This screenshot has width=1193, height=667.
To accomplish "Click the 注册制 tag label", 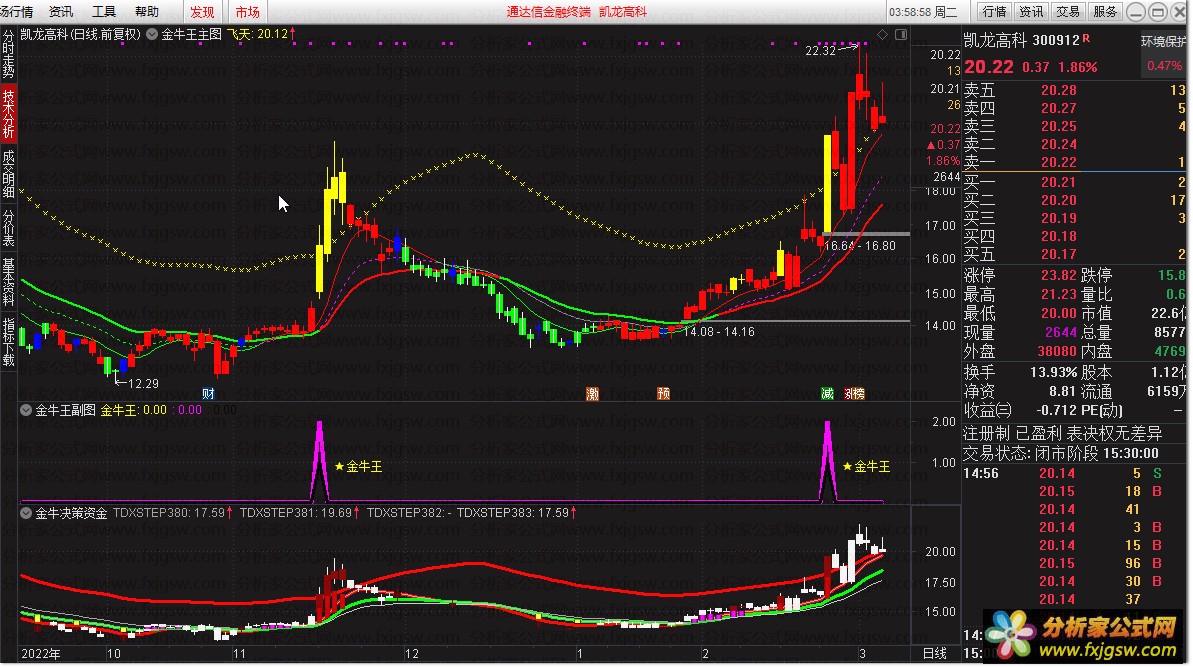I will click(986, 434).
